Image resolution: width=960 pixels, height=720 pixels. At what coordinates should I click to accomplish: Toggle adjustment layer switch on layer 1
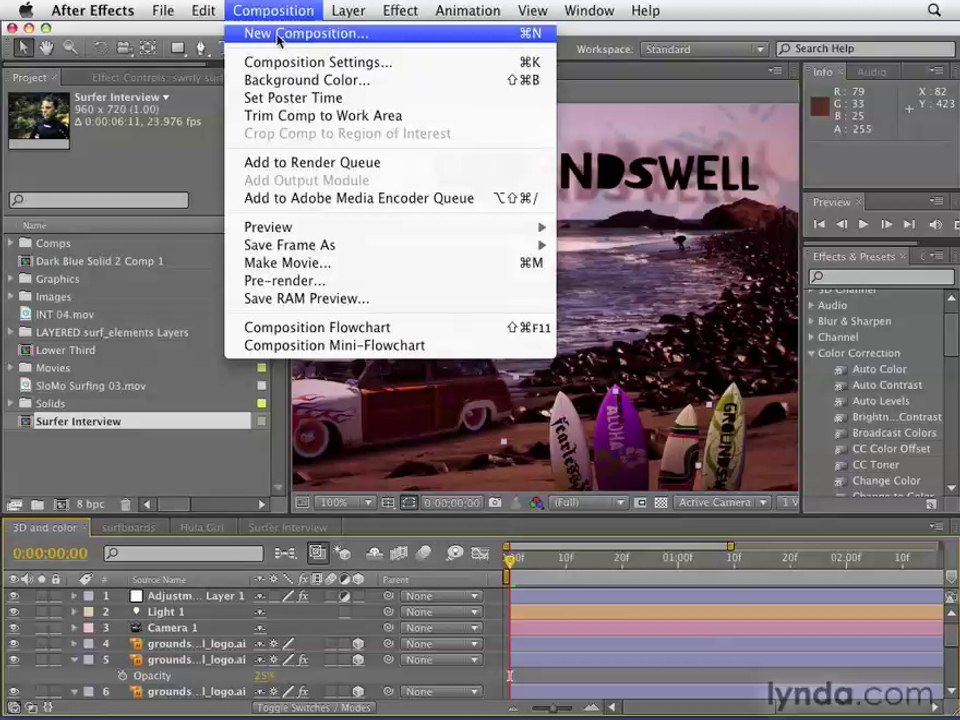(x=345, y=596)
